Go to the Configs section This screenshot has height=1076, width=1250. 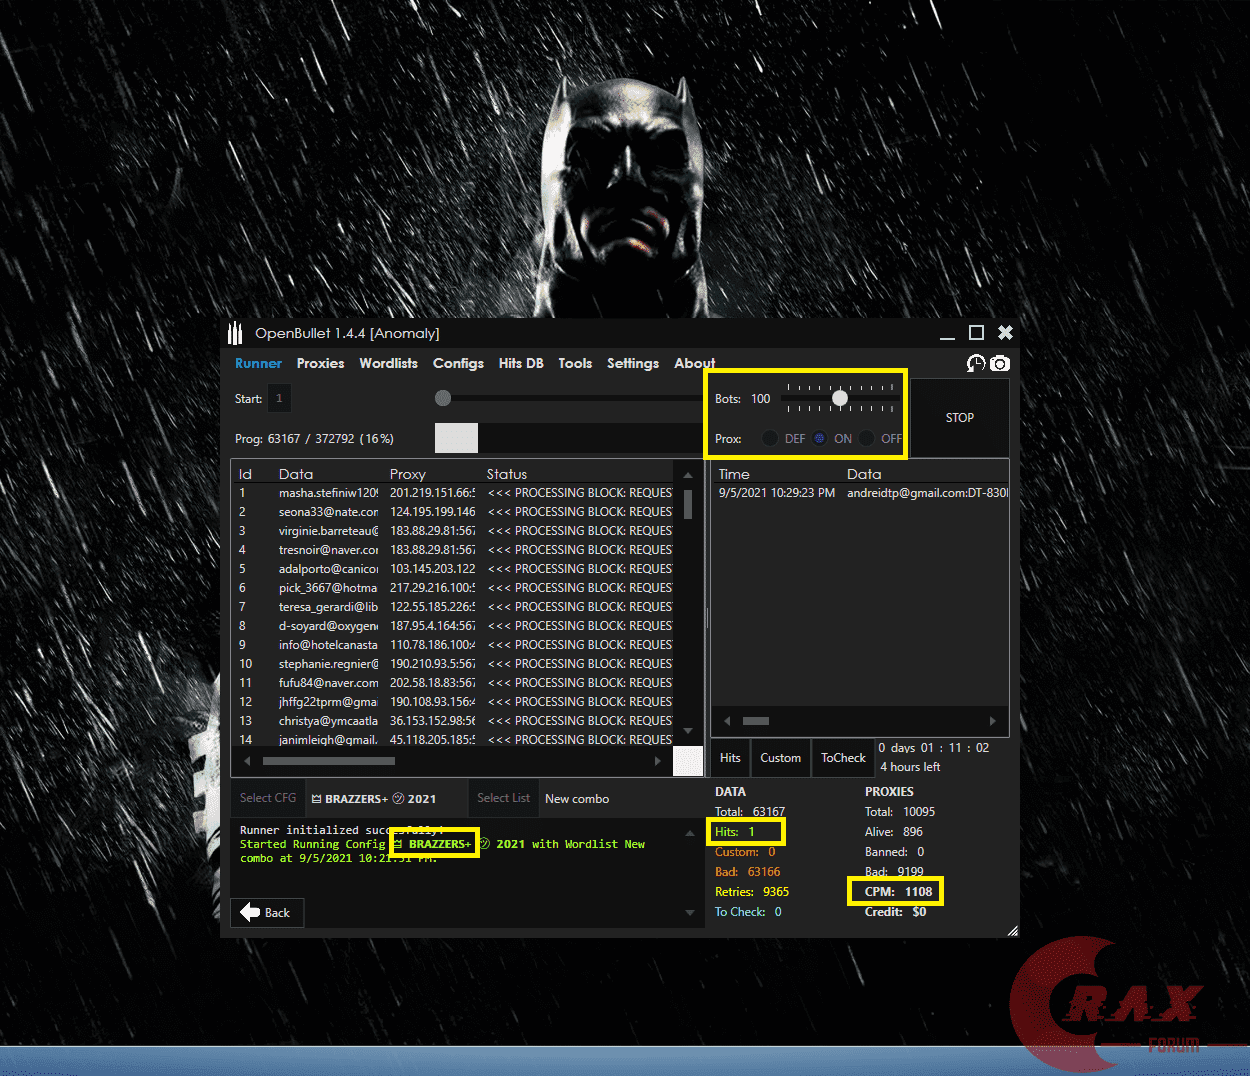[x=458, y=363]
